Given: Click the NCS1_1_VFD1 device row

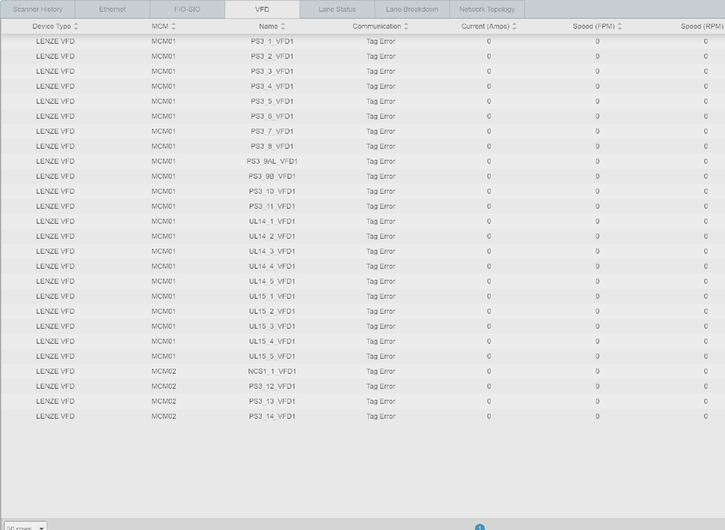Looking at the screenshot, I should (271, 371).
